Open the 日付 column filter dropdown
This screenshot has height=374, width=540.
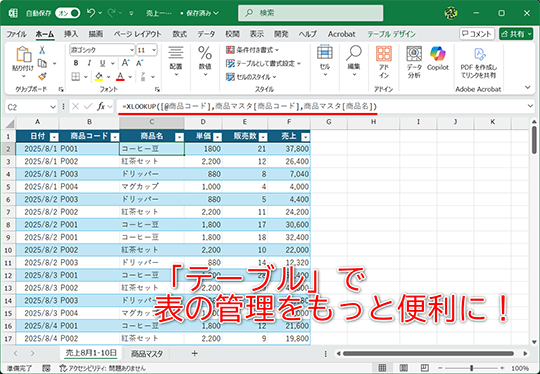click(54, 137)
